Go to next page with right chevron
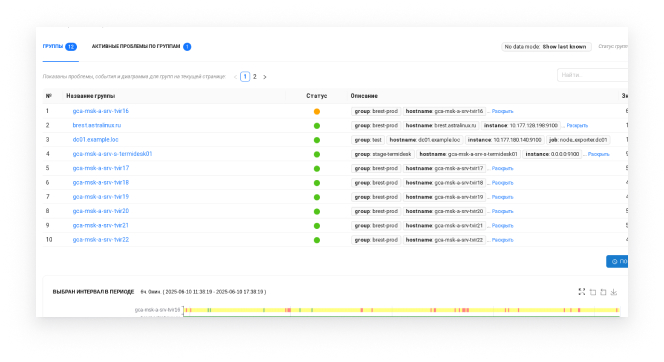The height and width of the screenshot is (362, 664). click(x=265, y=77)
